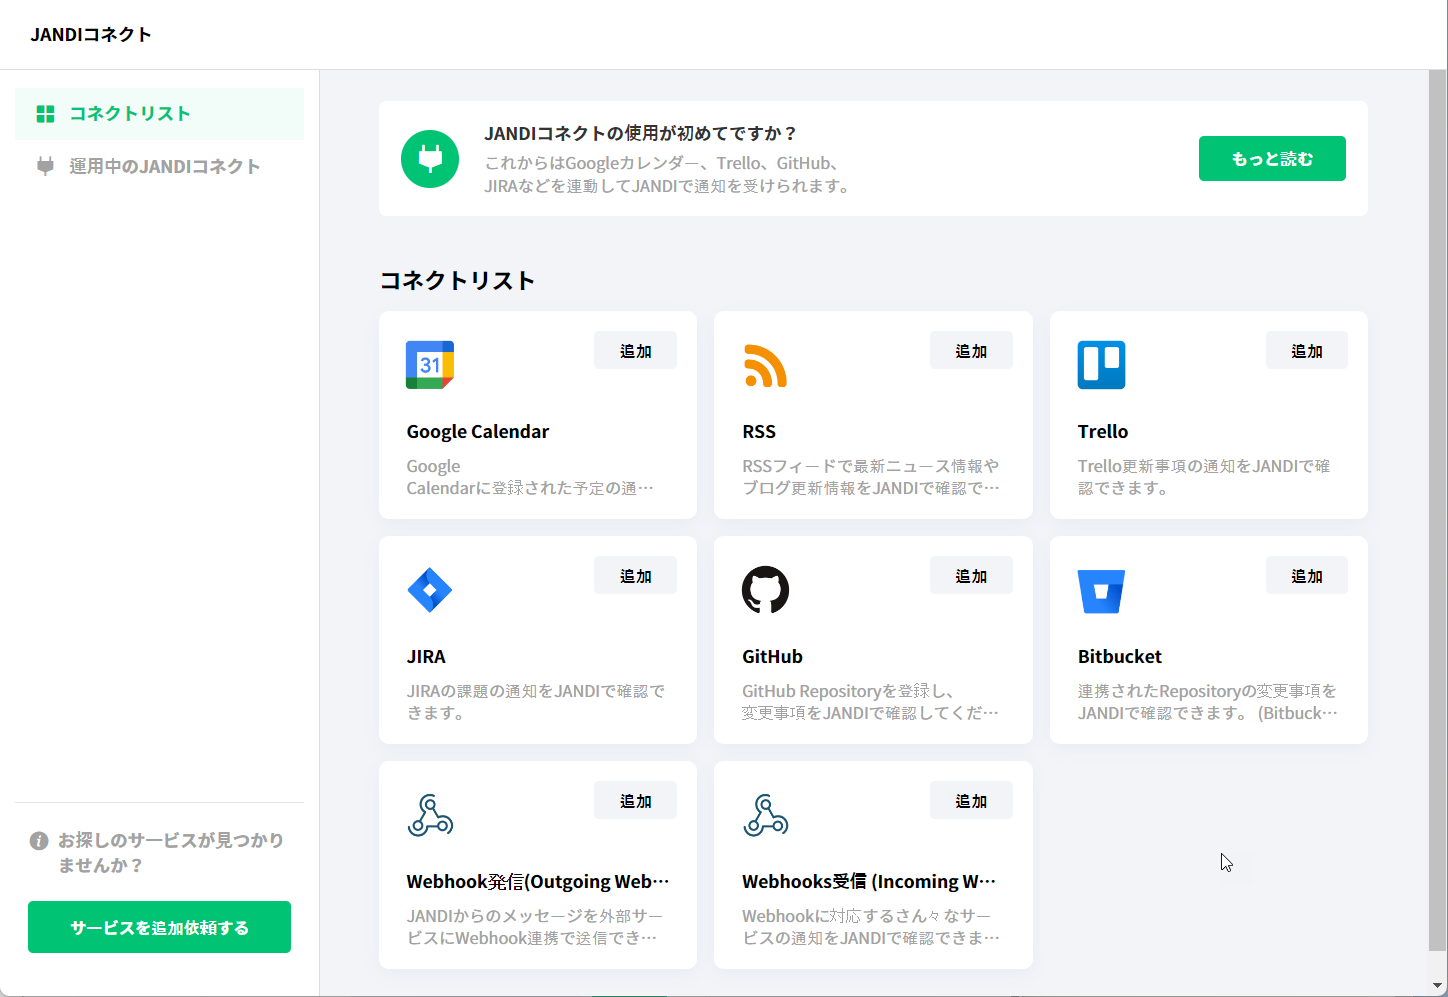This screenshot has height=997, width=1448.
Task: Click the GitHub card title
Action: tap(772, 657)
